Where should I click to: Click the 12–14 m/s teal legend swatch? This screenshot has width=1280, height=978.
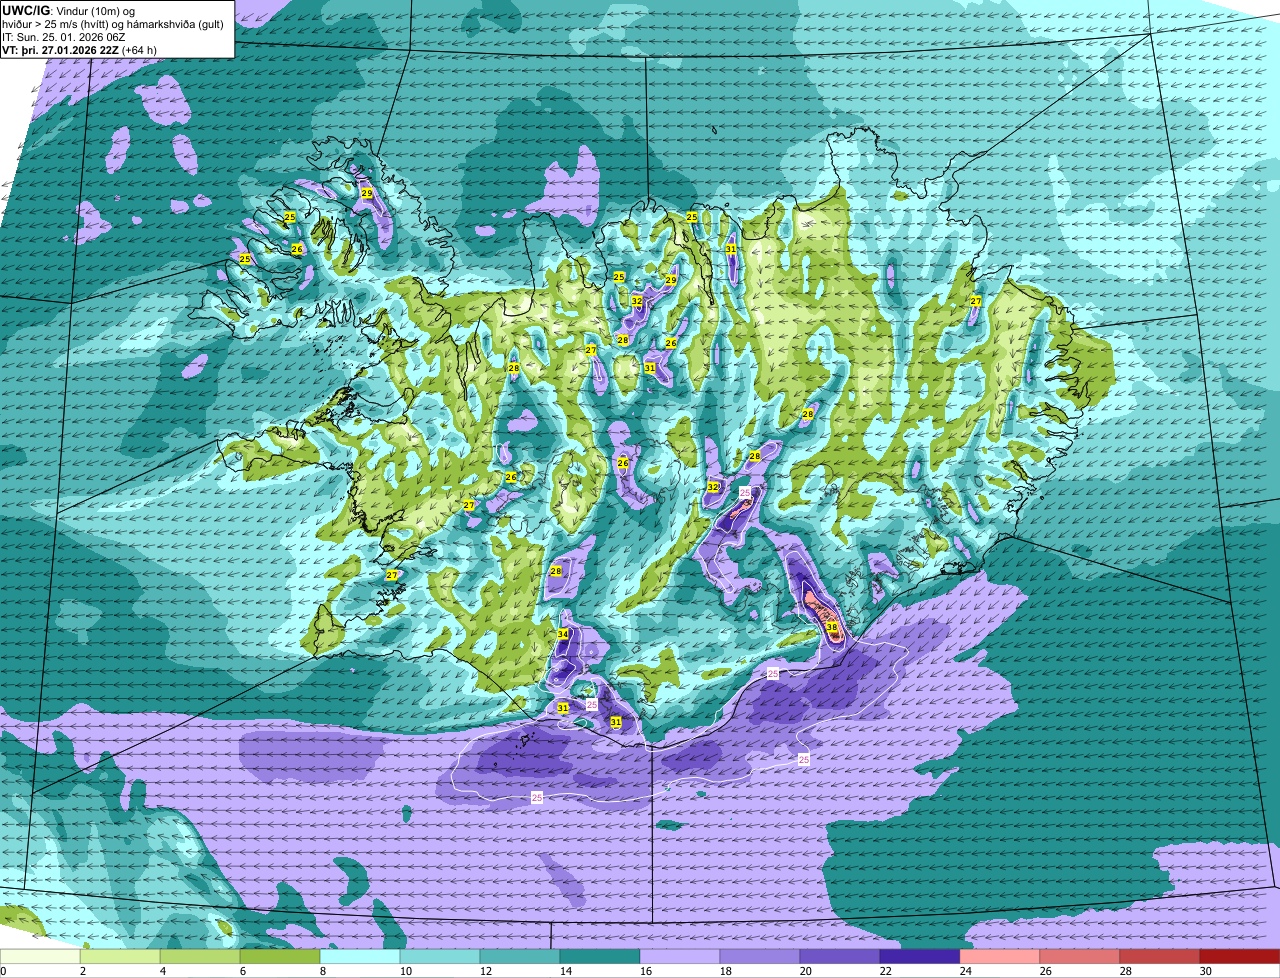(x=520, y=957)
